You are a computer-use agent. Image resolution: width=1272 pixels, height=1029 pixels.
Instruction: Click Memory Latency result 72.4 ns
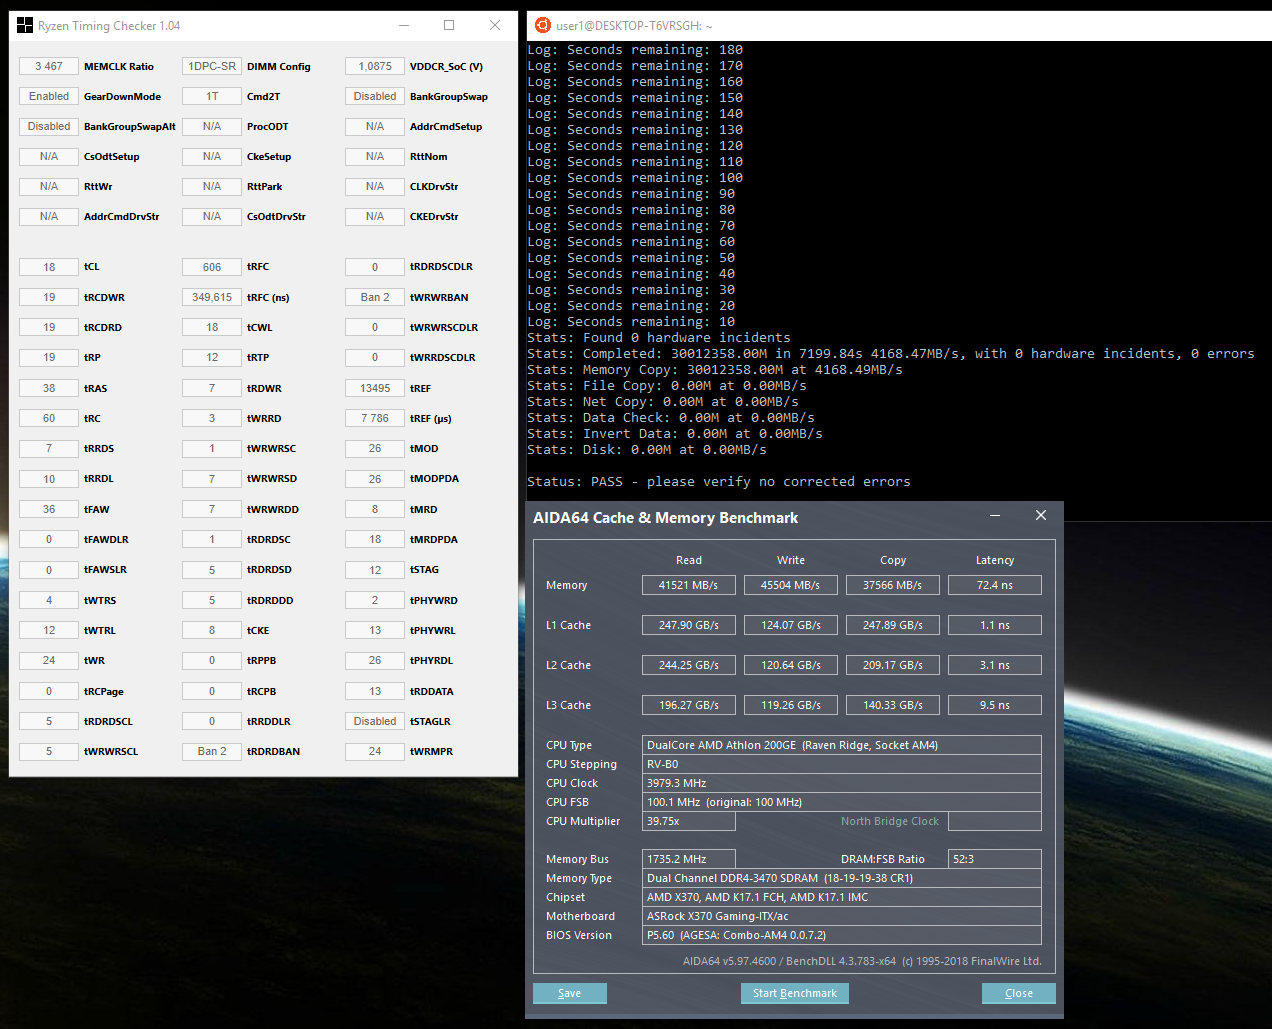tap(995, 585)
